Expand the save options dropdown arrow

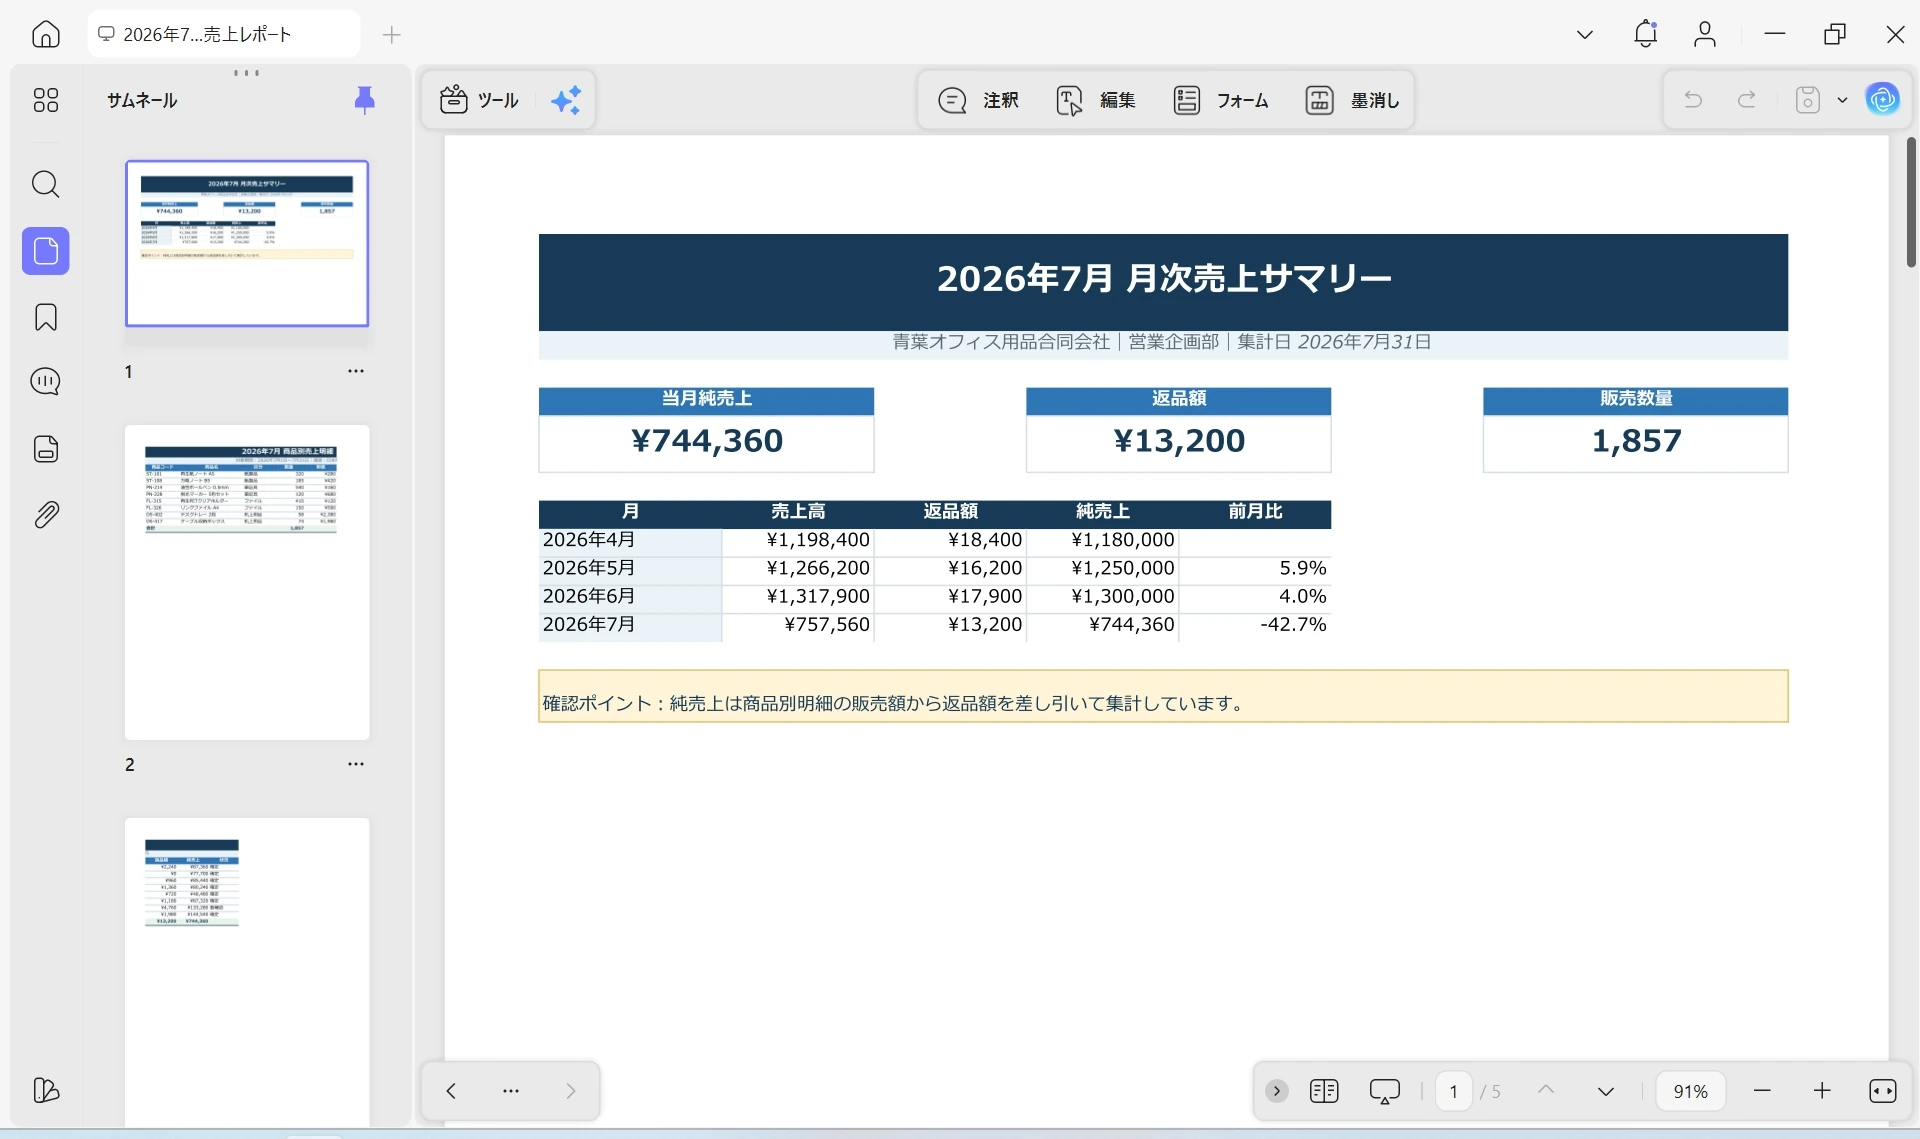(1842, 100)
